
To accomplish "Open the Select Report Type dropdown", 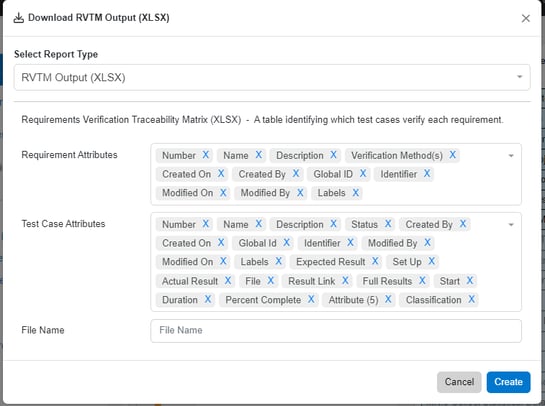I will pos(272,77).
